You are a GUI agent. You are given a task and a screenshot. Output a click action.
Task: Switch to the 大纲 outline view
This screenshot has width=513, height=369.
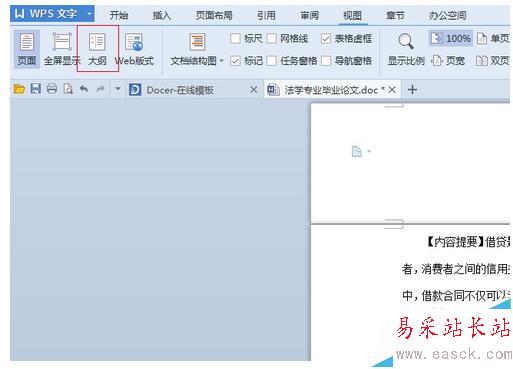pos(97,49)
